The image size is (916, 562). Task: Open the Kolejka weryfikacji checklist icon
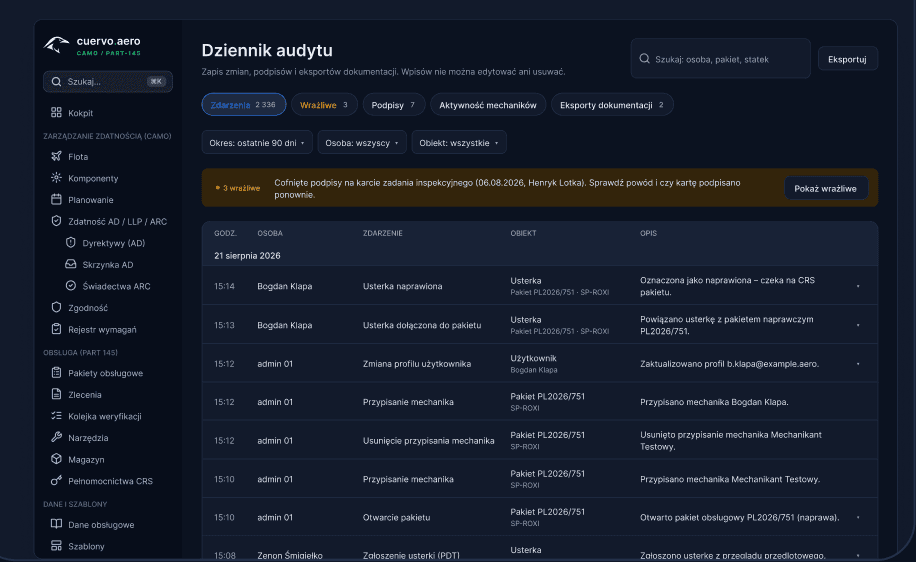pos(56,416)
